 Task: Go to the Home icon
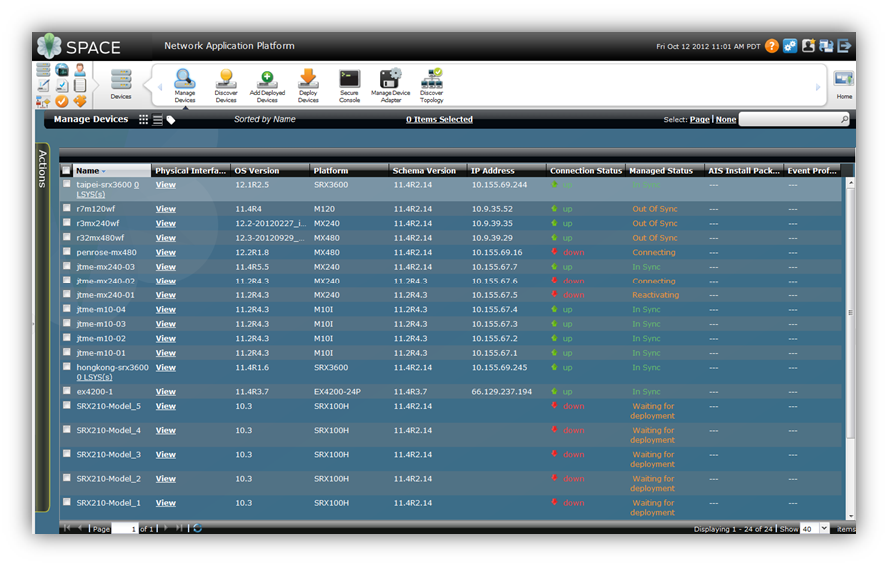pos(844,84)
